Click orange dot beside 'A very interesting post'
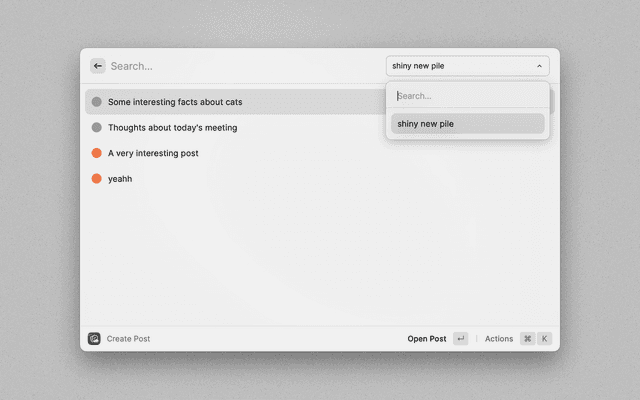Viewport: 640px width, 400px height. (x=96, y=153)
